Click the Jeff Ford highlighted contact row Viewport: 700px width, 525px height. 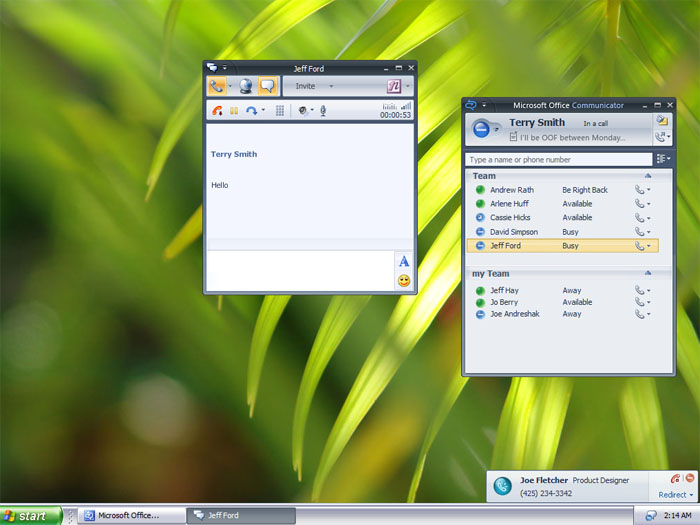pos(562,246)
